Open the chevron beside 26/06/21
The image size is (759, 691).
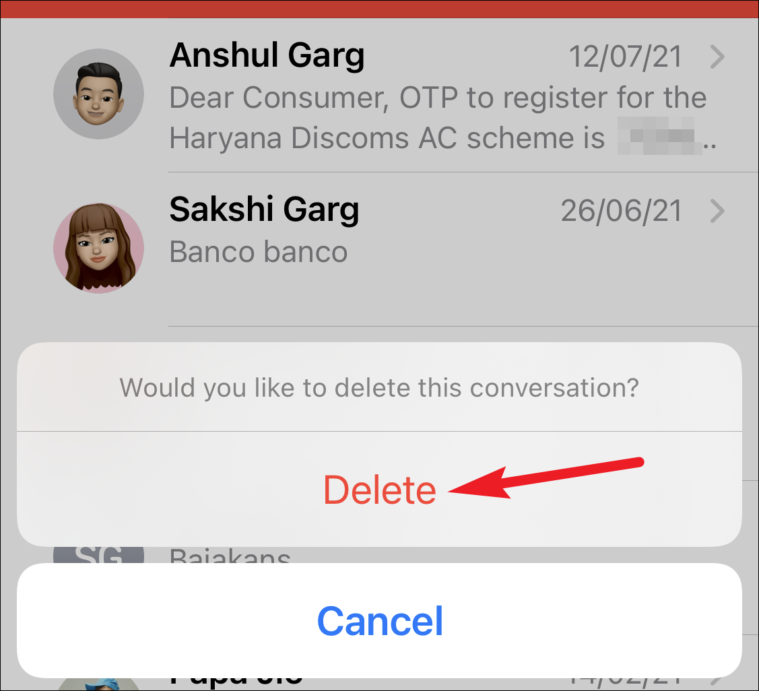[717, 211]
